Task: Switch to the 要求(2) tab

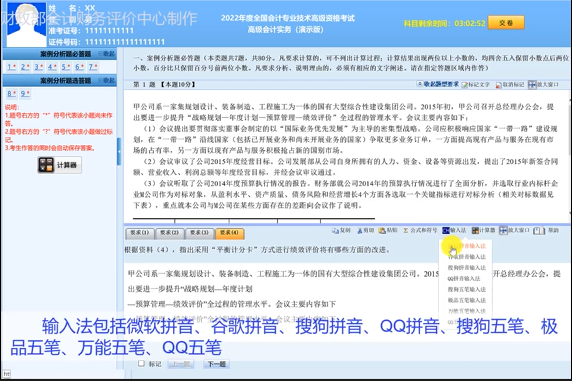Action: point(170,233)
